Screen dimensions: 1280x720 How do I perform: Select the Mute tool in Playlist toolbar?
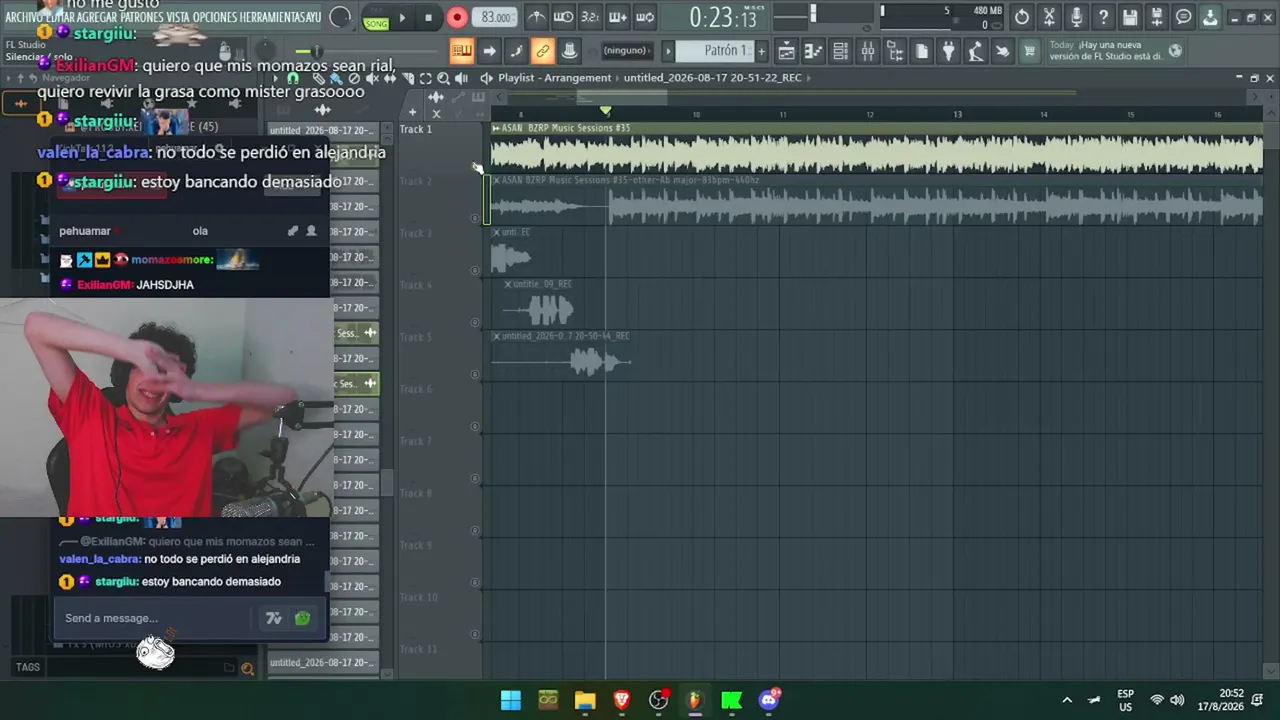click(372, 78)
